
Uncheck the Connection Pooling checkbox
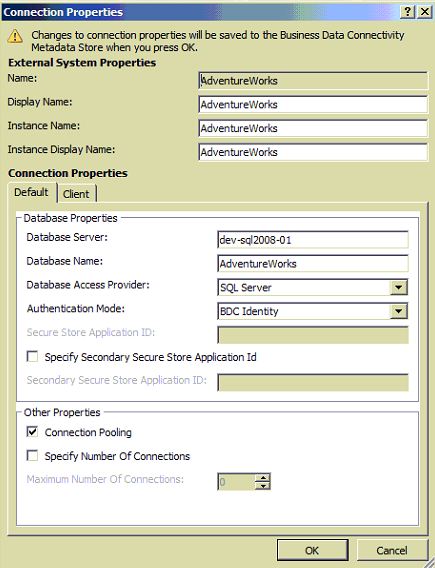click(32, 431)
